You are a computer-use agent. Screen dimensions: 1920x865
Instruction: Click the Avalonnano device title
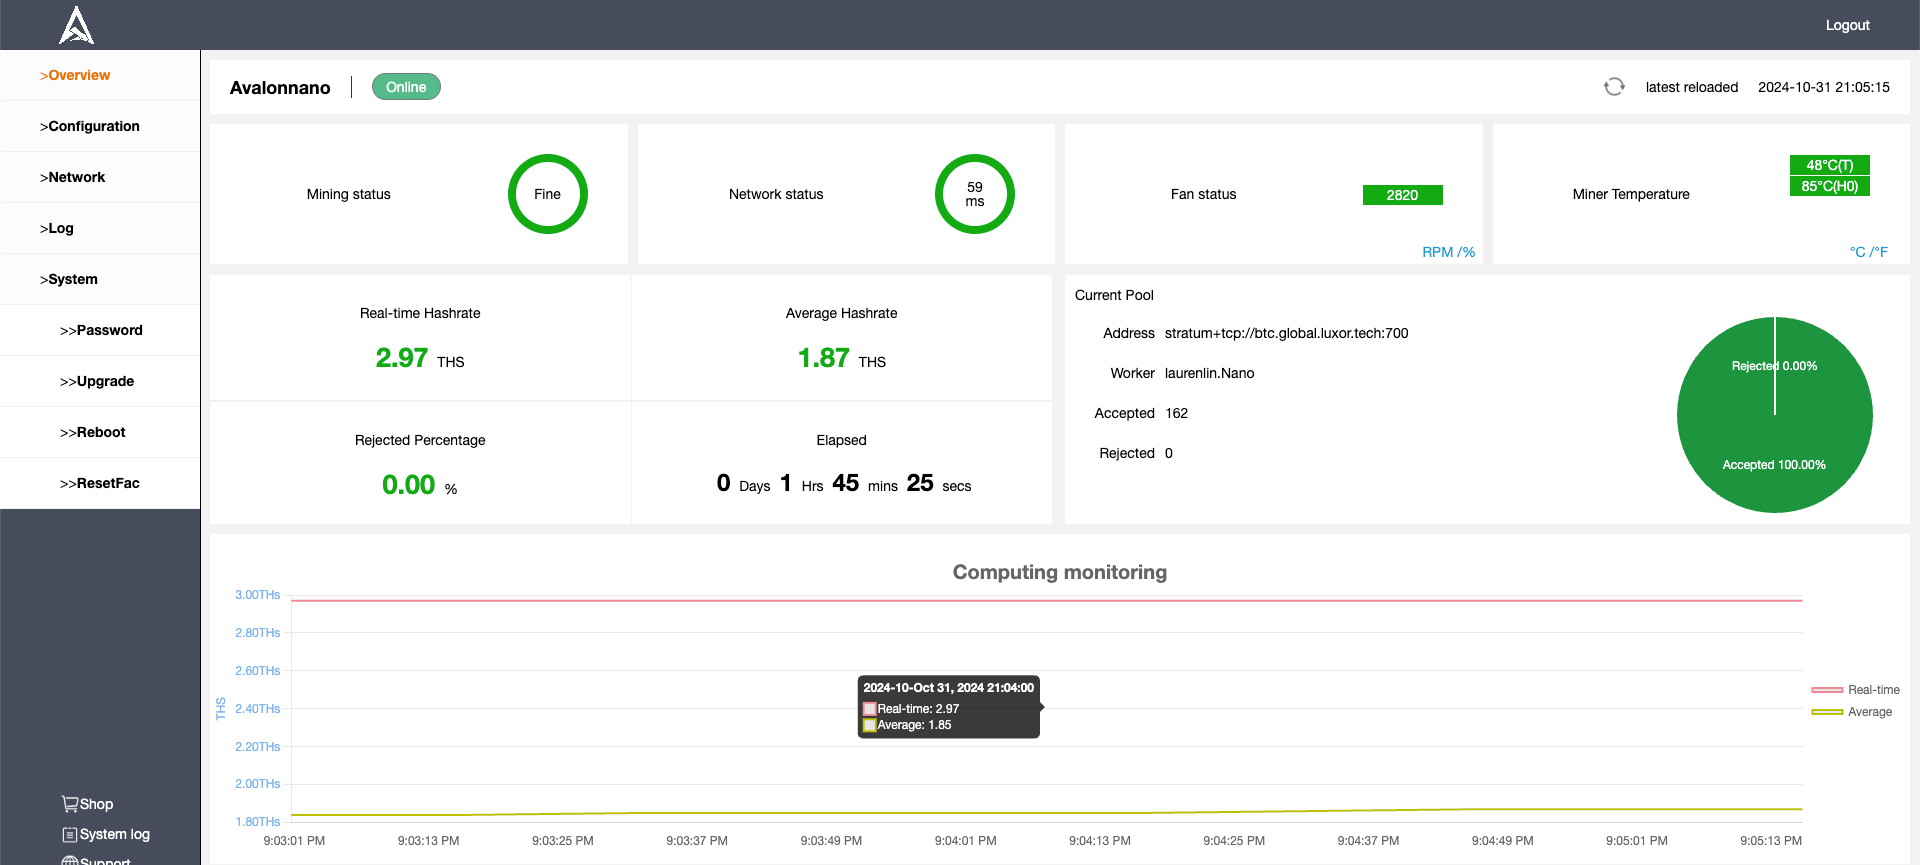tap(280, 88)
